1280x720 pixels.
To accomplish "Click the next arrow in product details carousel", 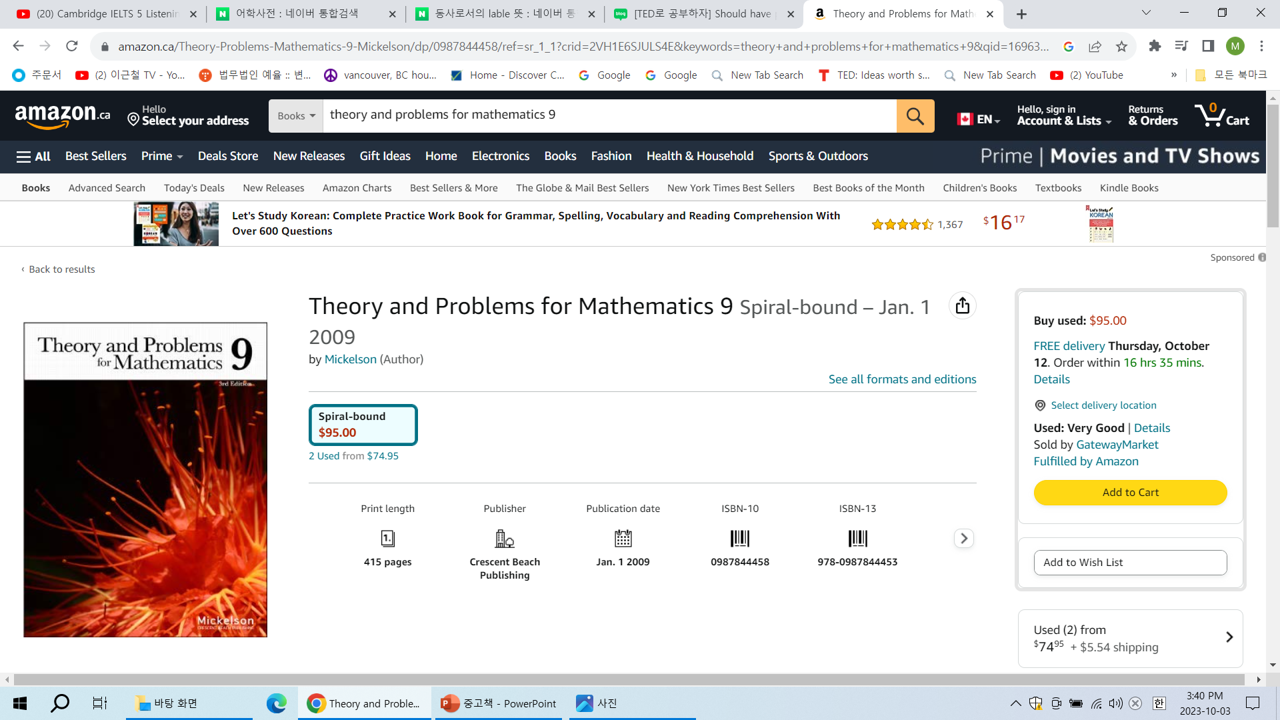I will pyautogui.click(x=964, y=538).
